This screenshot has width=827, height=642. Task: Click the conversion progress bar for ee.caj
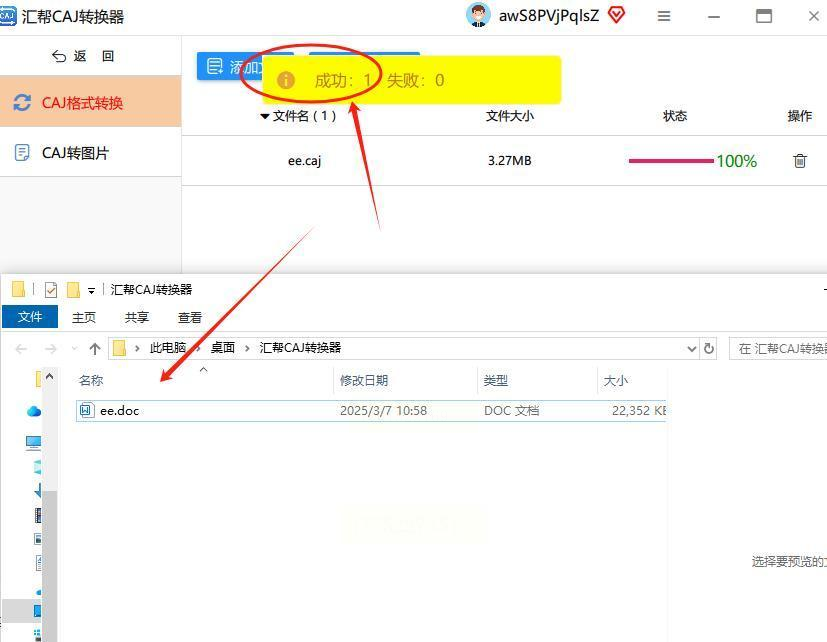click(x=671, y=160)
